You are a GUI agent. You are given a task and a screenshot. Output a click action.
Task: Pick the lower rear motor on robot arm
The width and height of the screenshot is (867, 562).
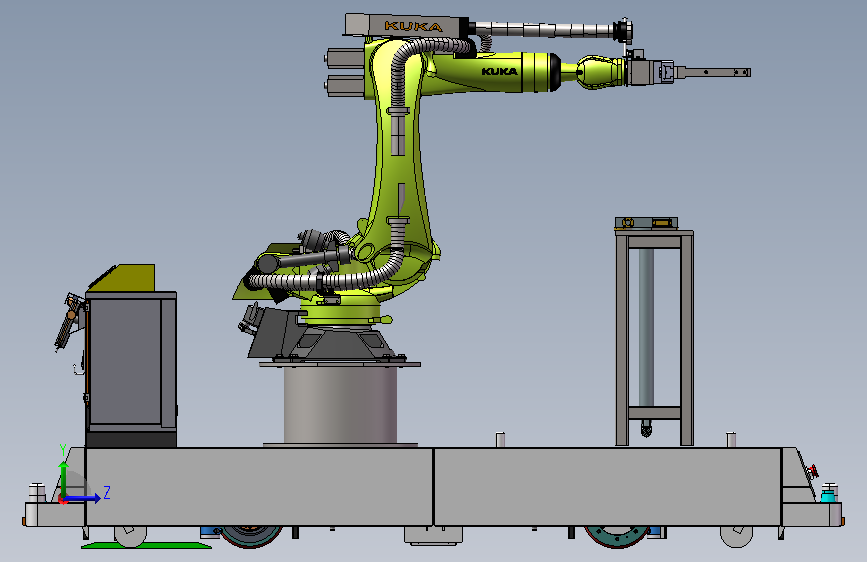tap(345, 87)
